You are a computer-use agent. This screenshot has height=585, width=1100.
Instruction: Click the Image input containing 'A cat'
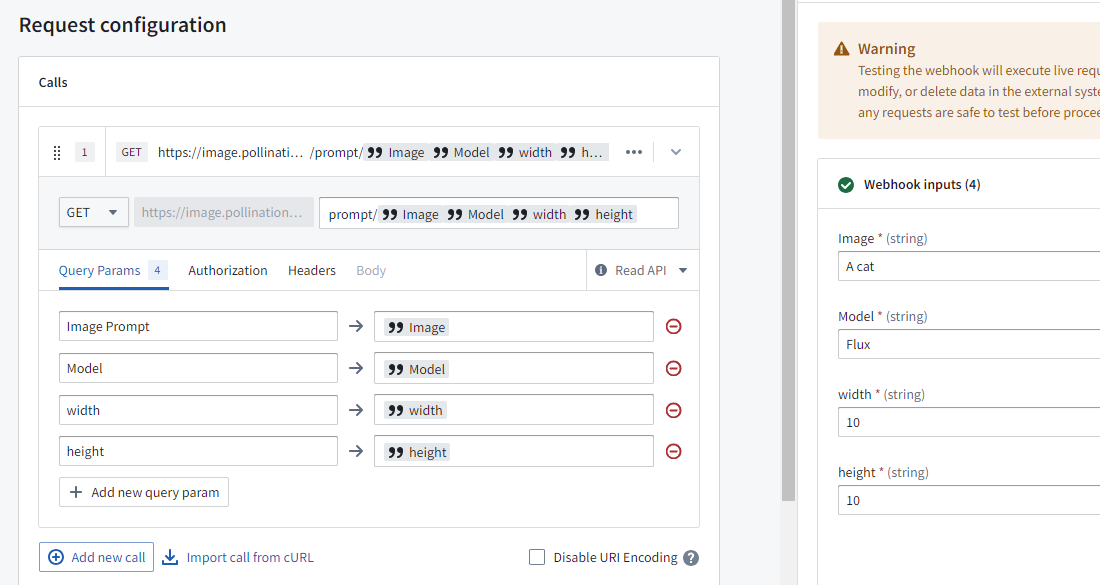tap(965, 266)
